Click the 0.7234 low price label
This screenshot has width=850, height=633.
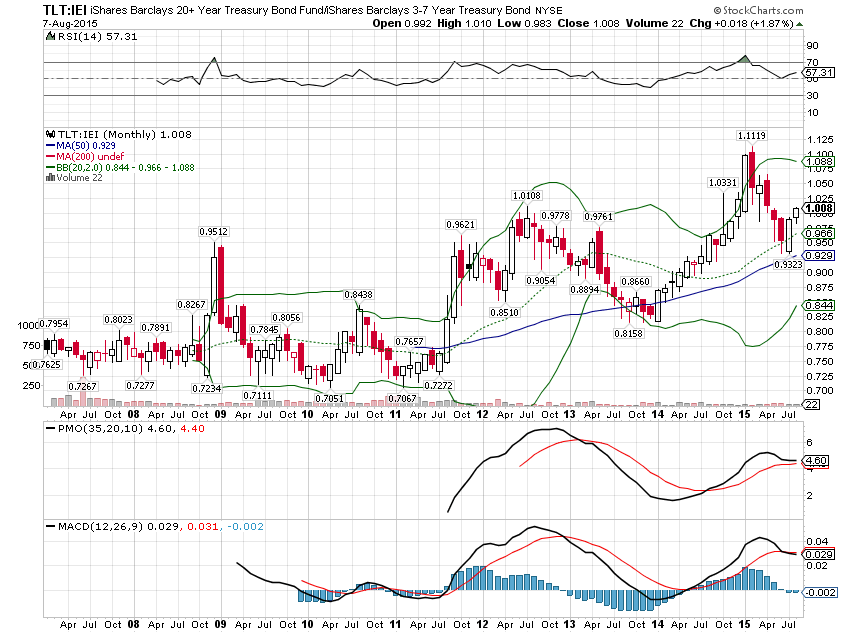(x=207, y=389)
